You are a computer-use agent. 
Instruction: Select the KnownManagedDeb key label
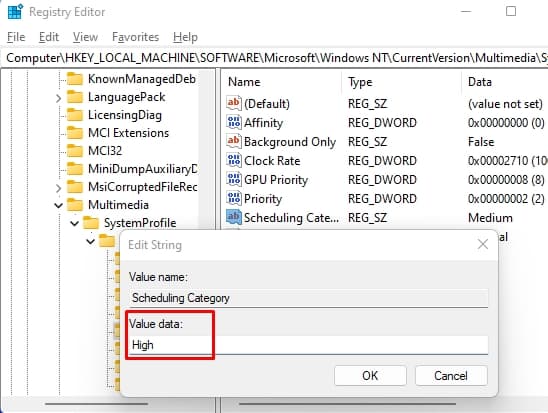coord(142,79)
